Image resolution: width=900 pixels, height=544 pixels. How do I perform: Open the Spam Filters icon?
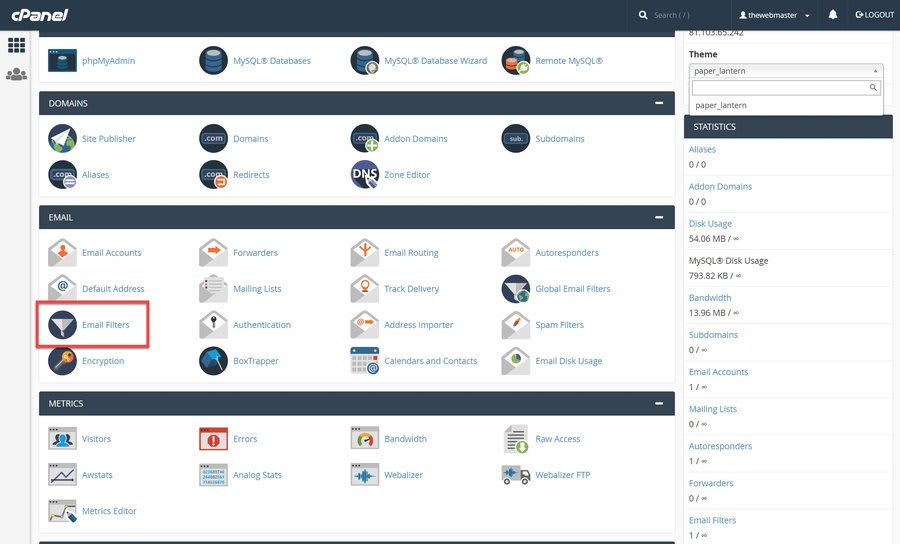[x=515, y=325]
